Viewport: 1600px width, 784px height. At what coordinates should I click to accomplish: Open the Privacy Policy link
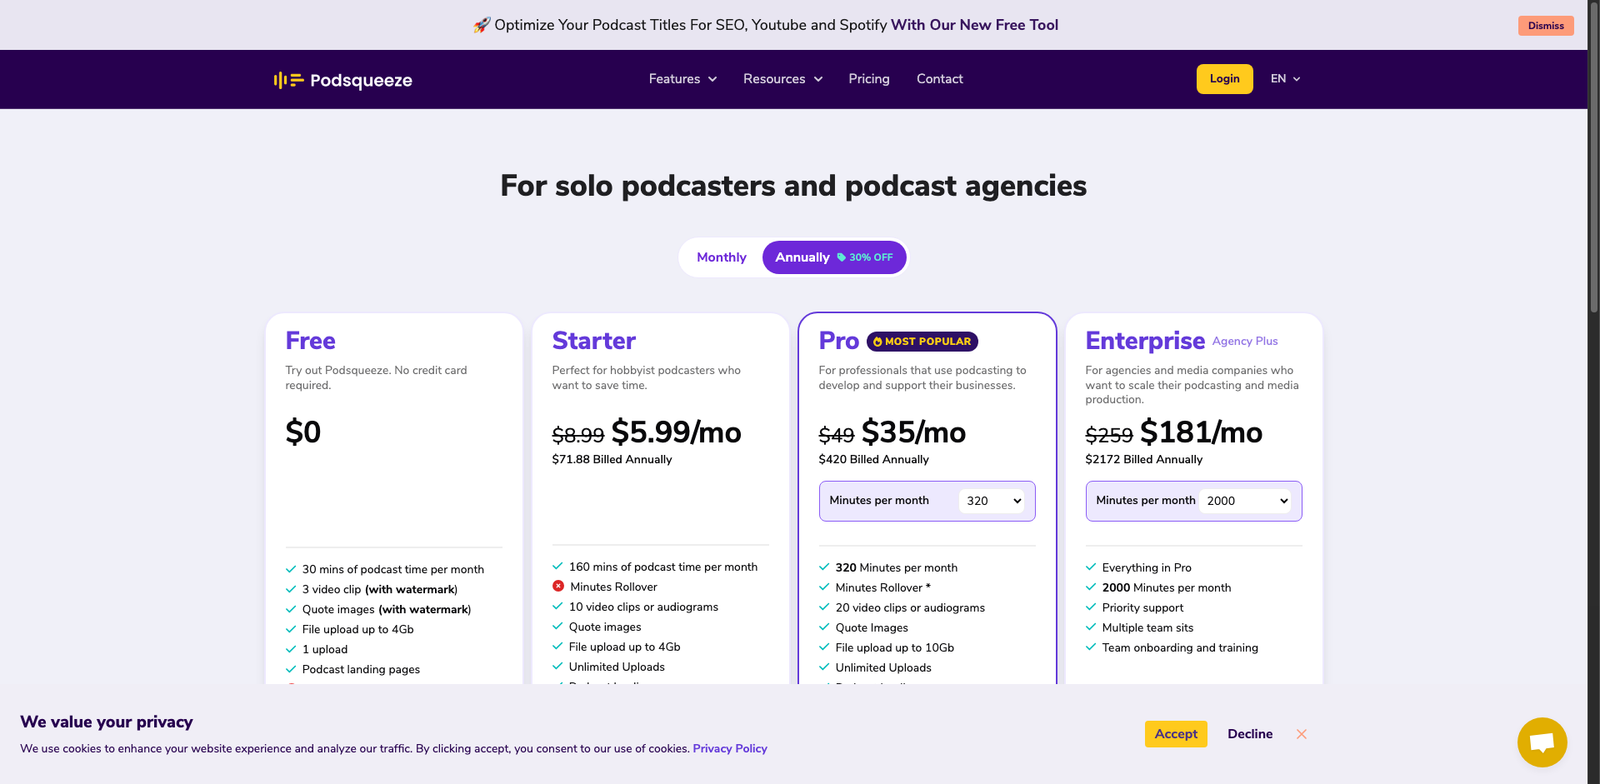click(x=730, y=748)
